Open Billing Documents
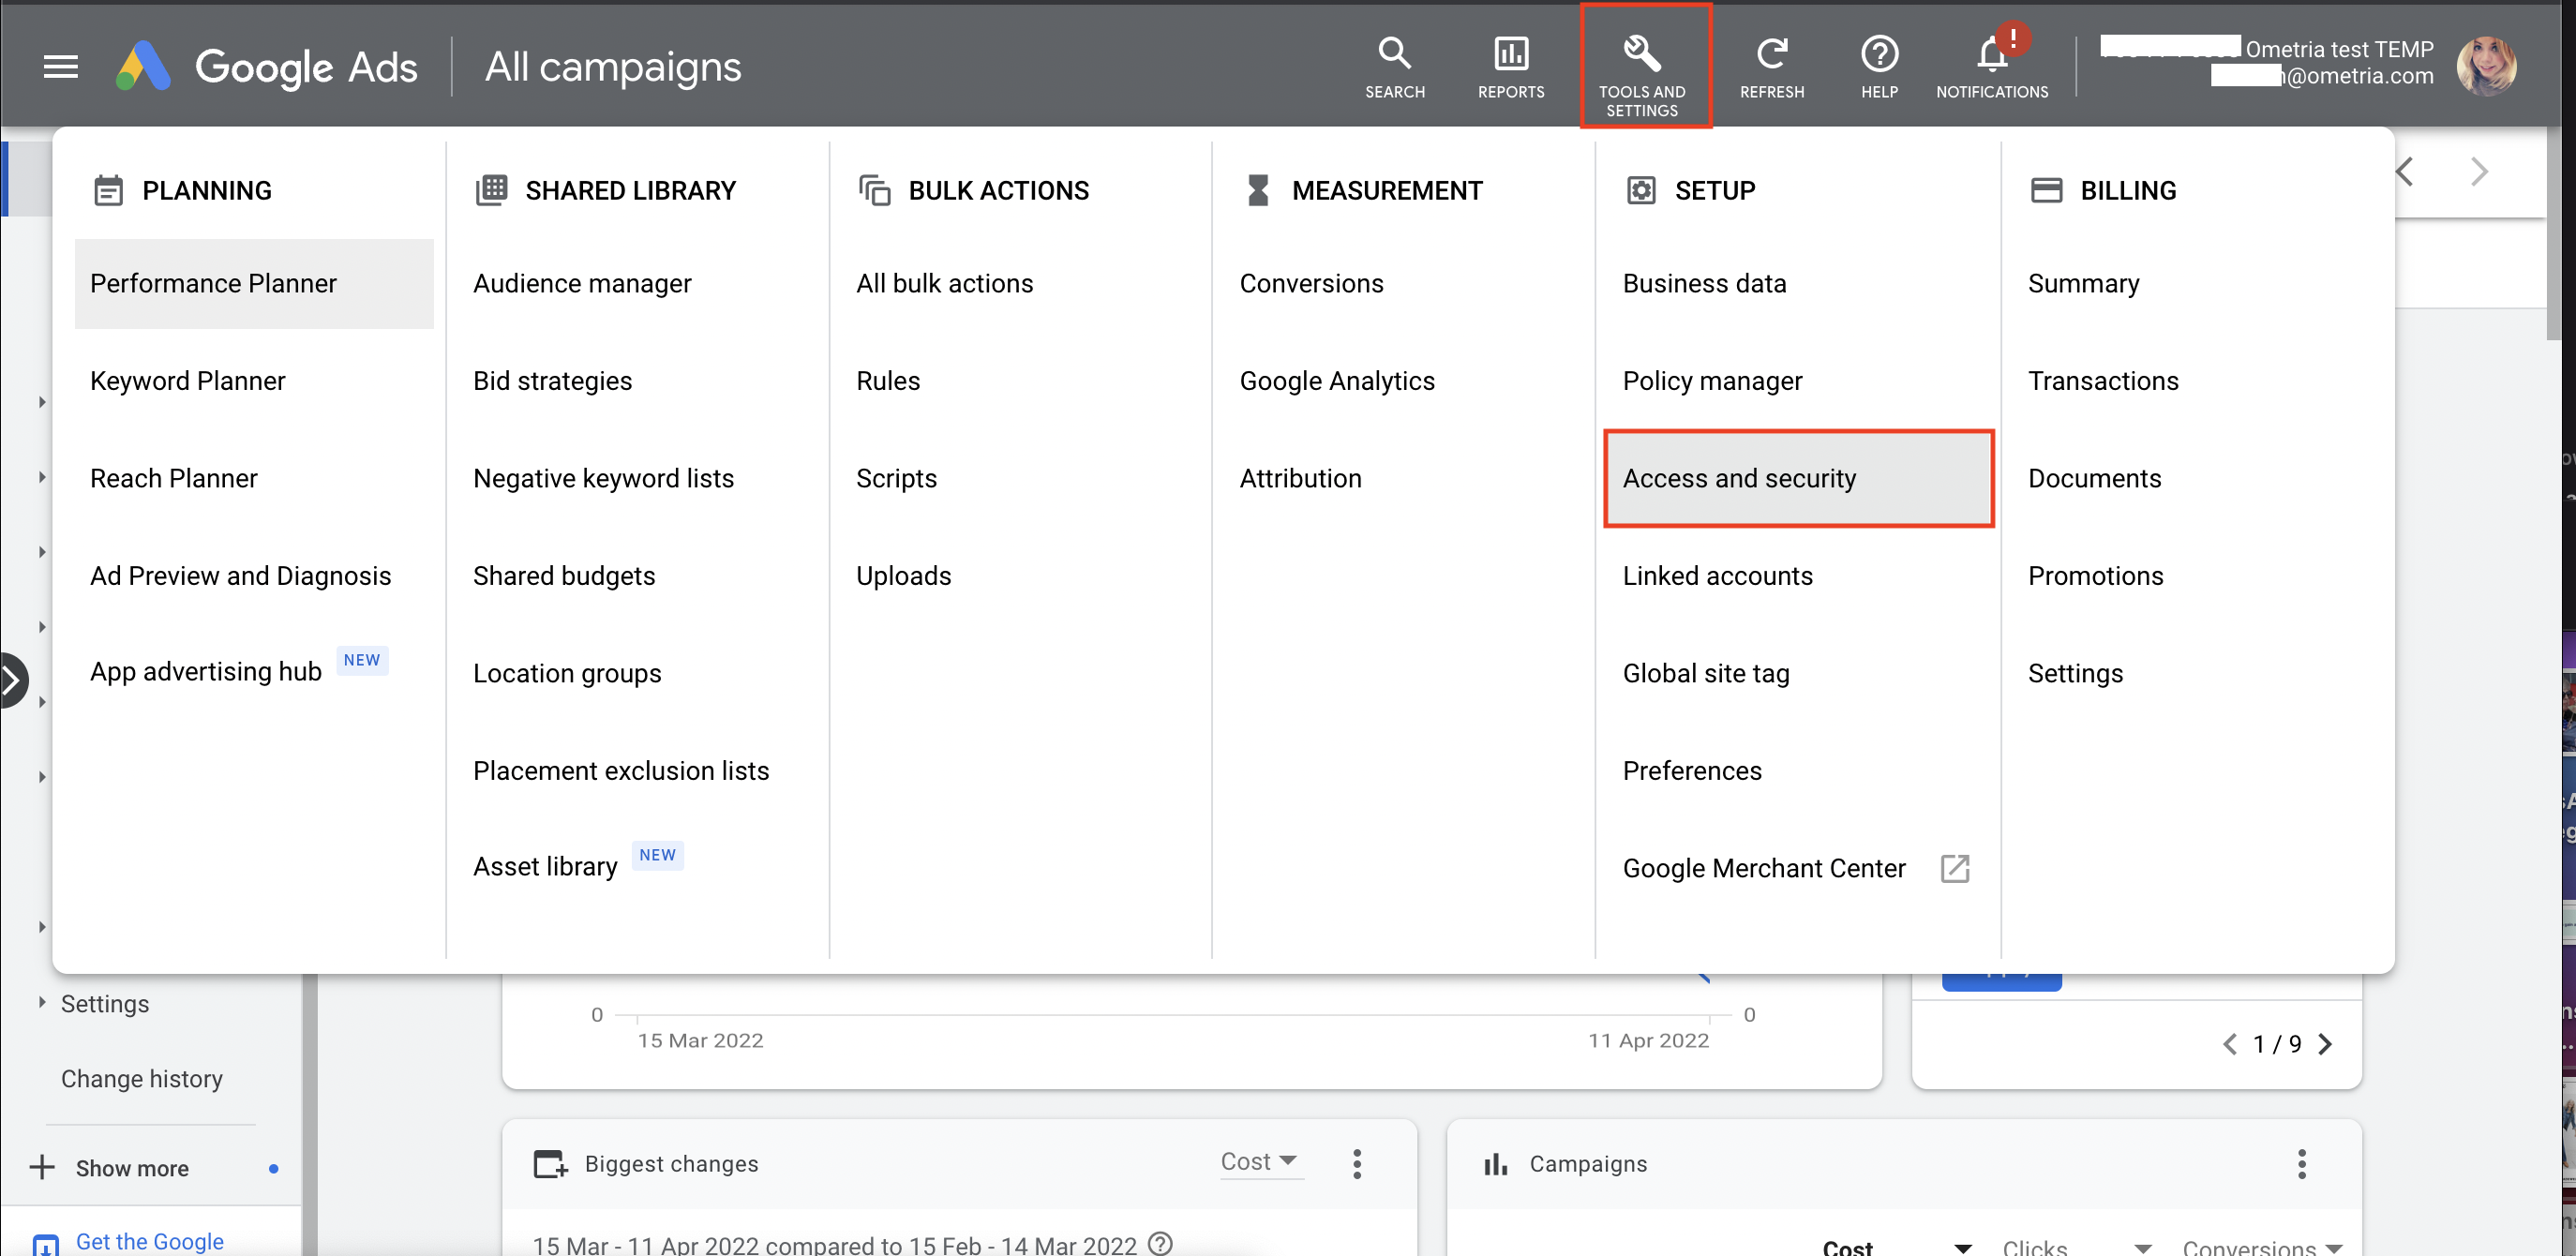This screenshot has width=2576, height=1256. pyautogui.click(x=2094, y=478)
